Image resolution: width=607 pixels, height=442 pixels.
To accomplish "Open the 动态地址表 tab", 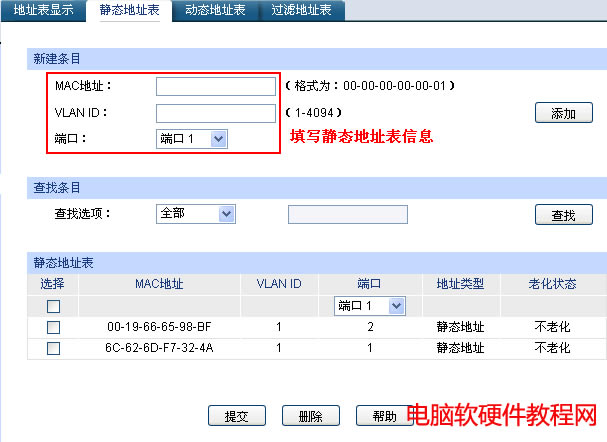I will pyautogui.click(x=216, y=11).
